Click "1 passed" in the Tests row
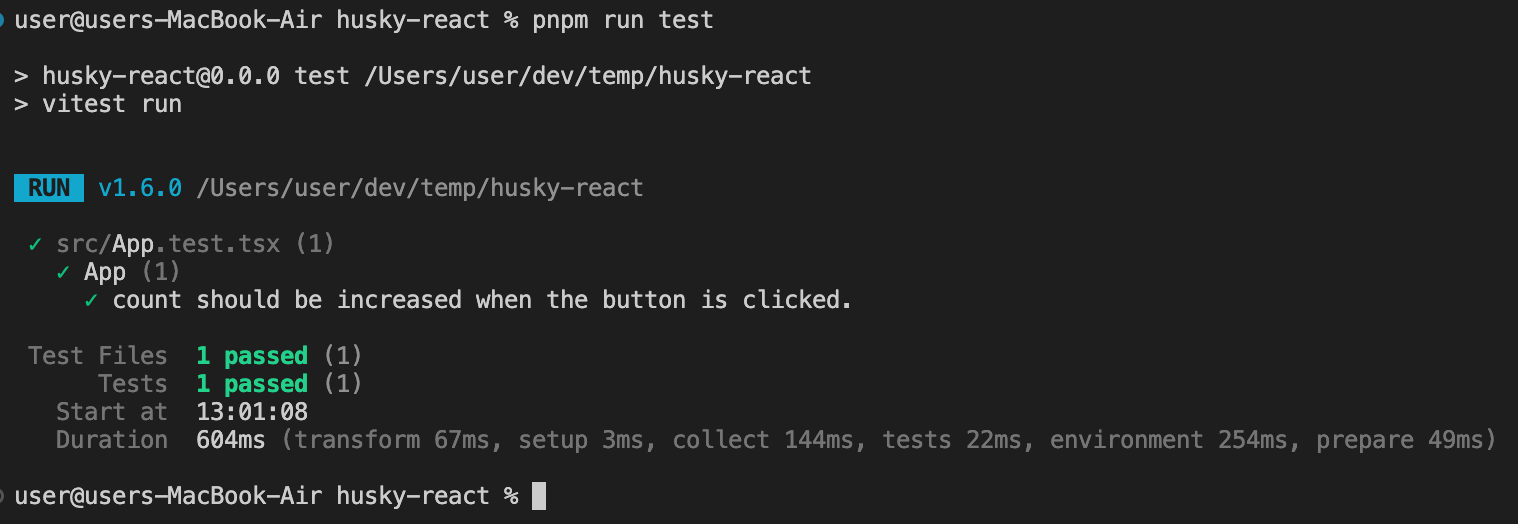This screenshot has height=524, width=1518. click(x=252, y=384)
